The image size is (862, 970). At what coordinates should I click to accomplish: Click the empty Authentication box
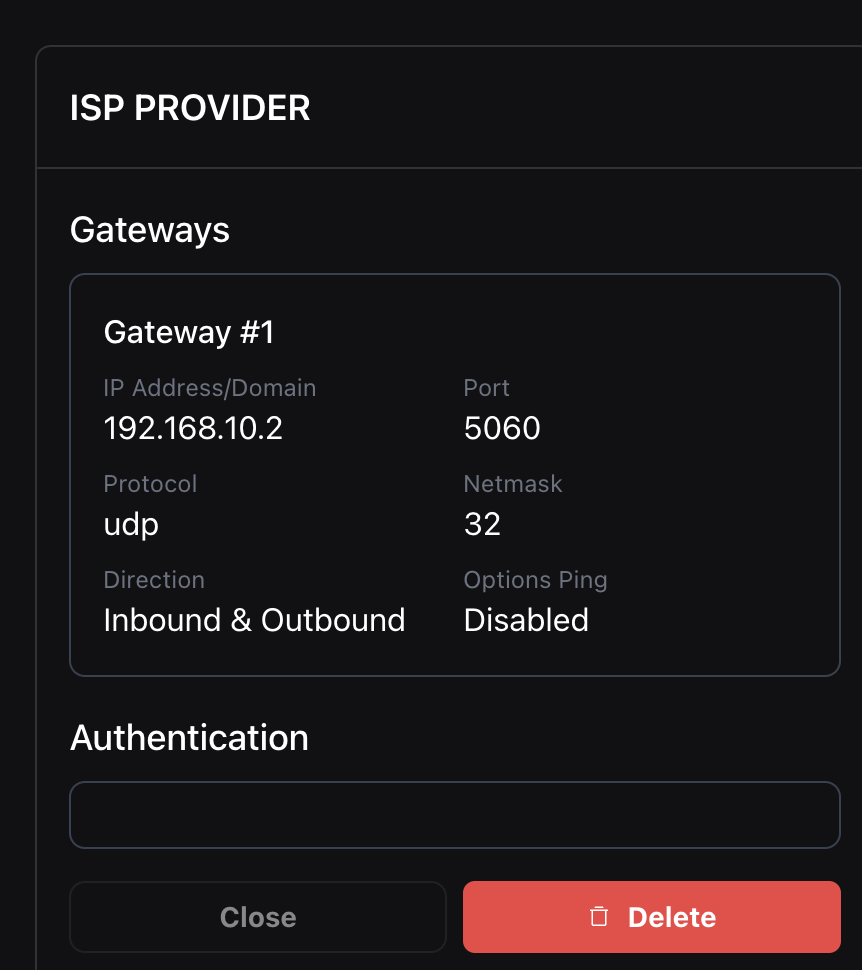(454, 814)
